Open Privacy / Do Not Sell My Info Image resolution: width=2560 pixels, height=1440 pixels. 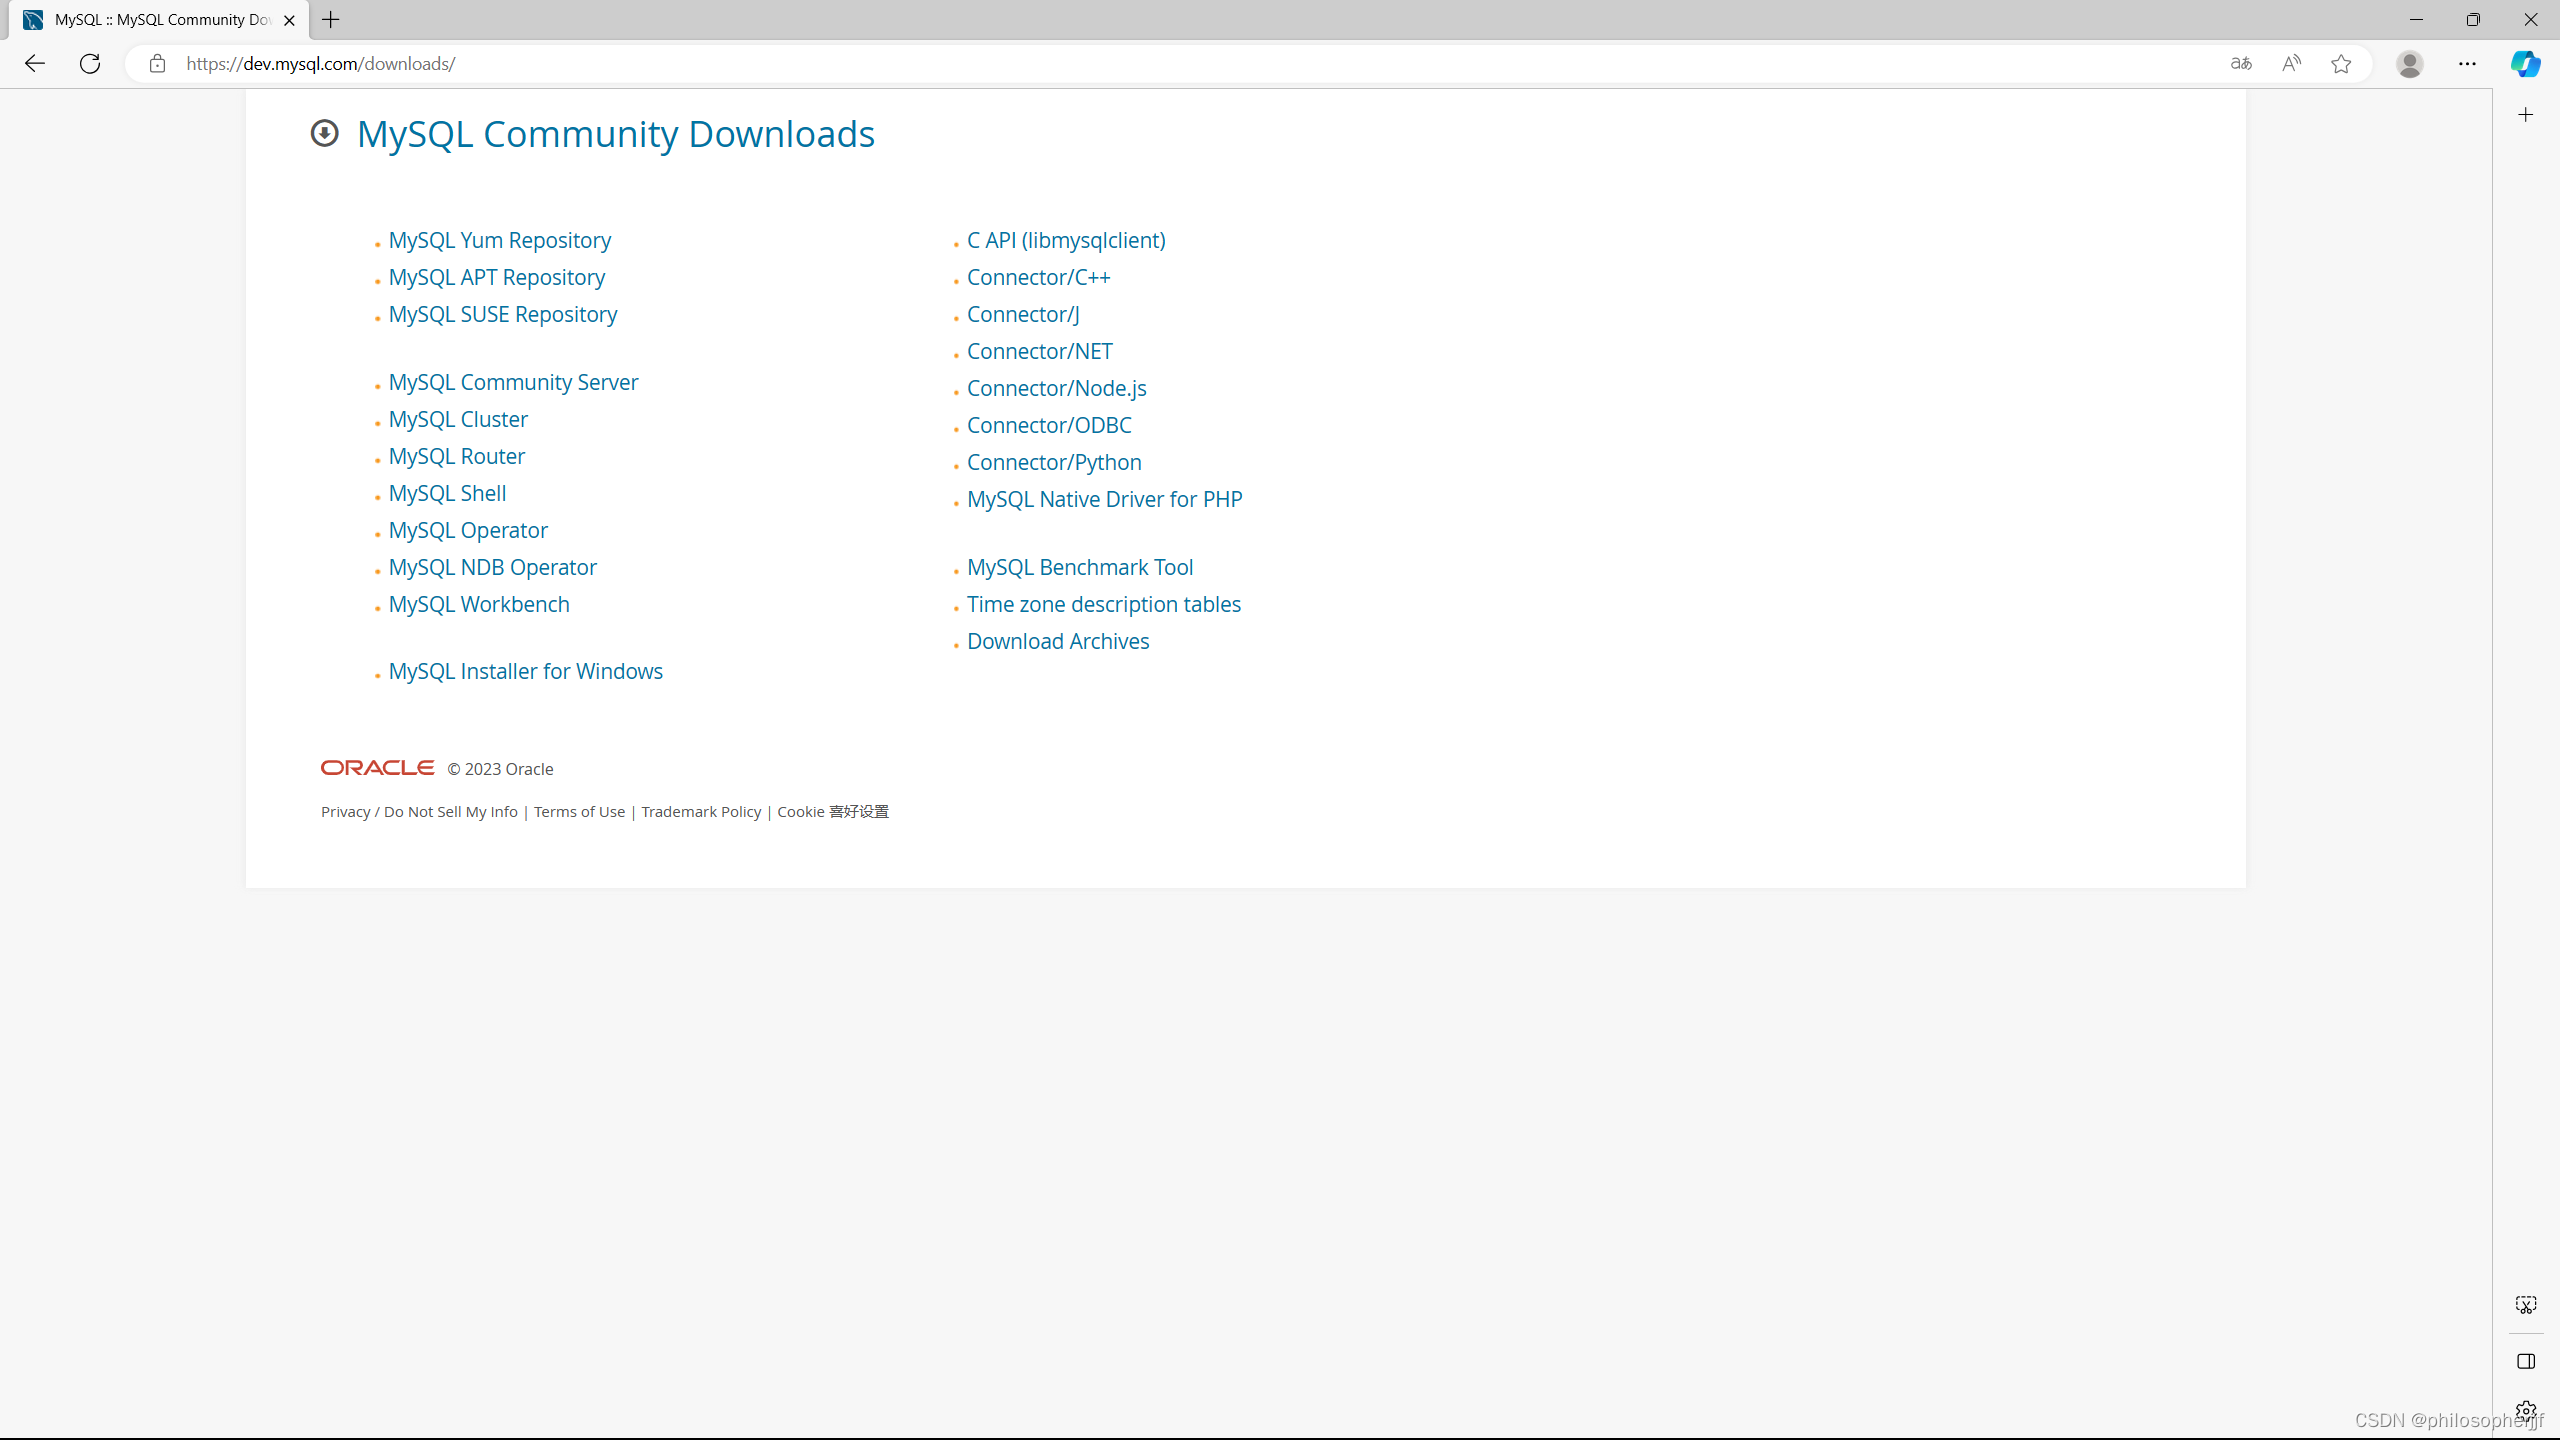(x=419, y=811)
